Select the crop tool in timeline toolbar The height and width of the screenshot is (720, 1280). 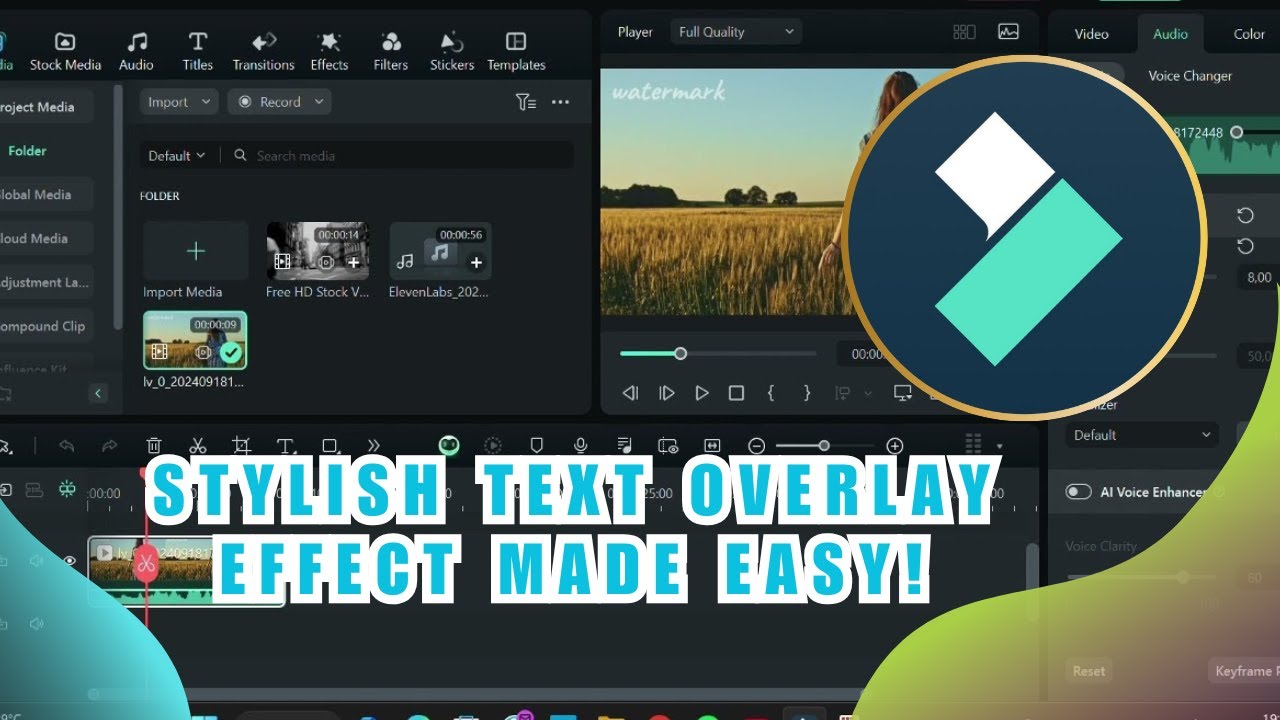tap(241, 446)
